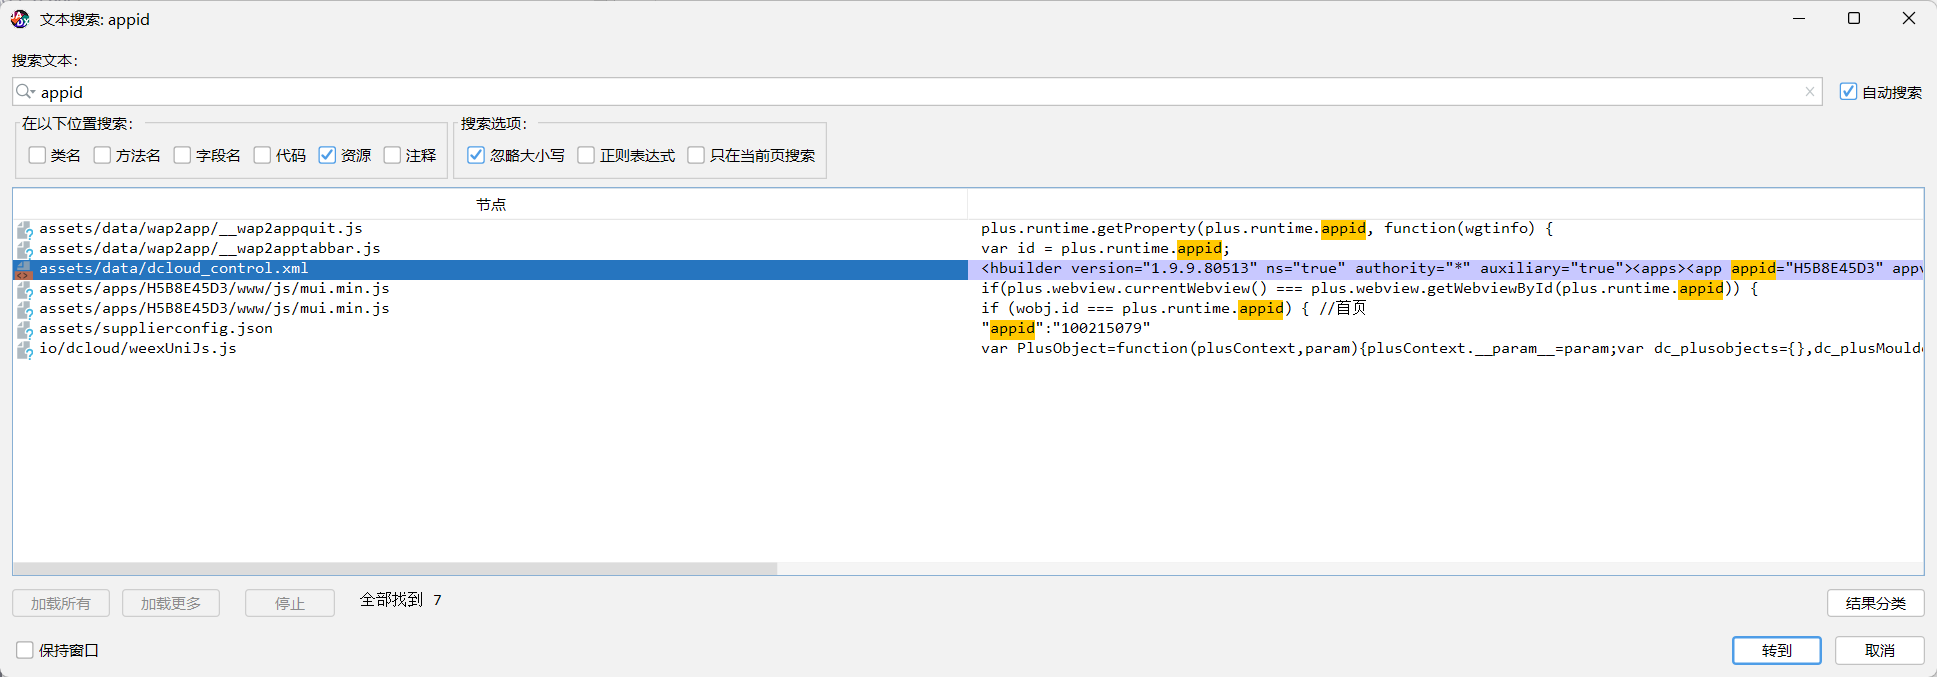Uncheck the 资源 search location checkbox
Screen dimensions: 1937x677
click(x=327, y=155)
